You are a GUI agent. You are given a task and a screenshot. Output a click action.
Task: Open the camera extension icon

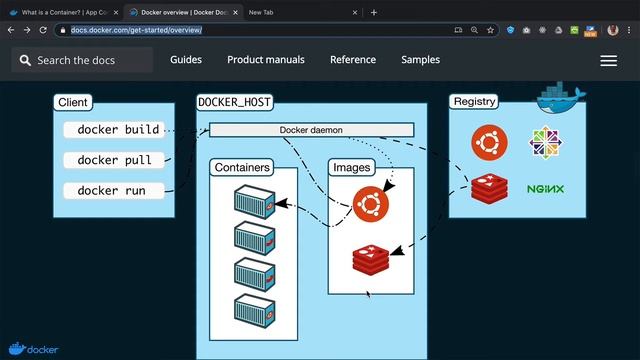[x=527, y=30]
